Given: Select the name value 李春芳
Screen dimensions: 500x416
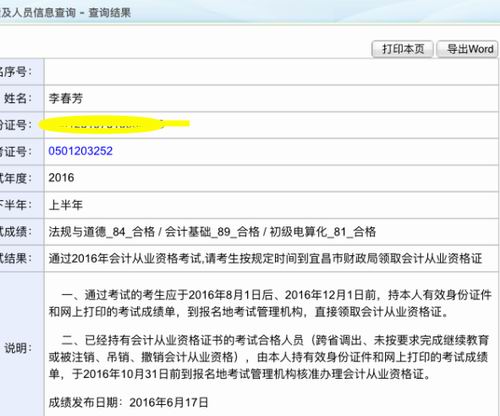Looking at the screenshot, I should 66,98.
